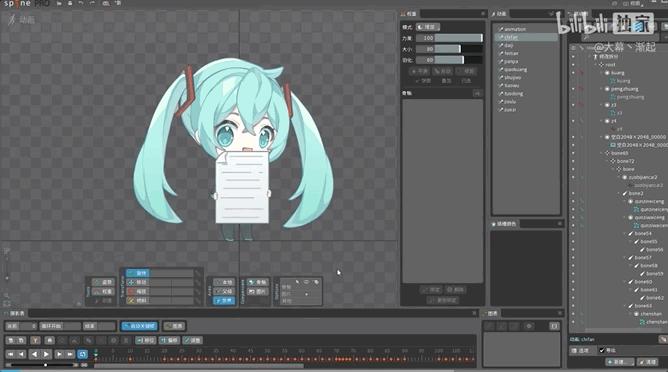The image size is (668, 372).
Task: Open the weight mode dropdown
Action: tap(428, 27)
